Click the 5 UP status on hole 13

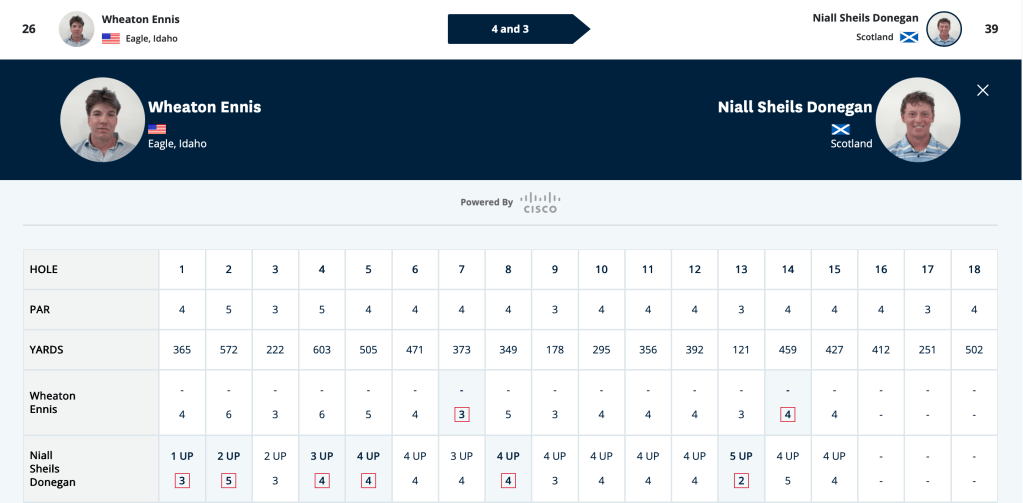click(741, 457)
